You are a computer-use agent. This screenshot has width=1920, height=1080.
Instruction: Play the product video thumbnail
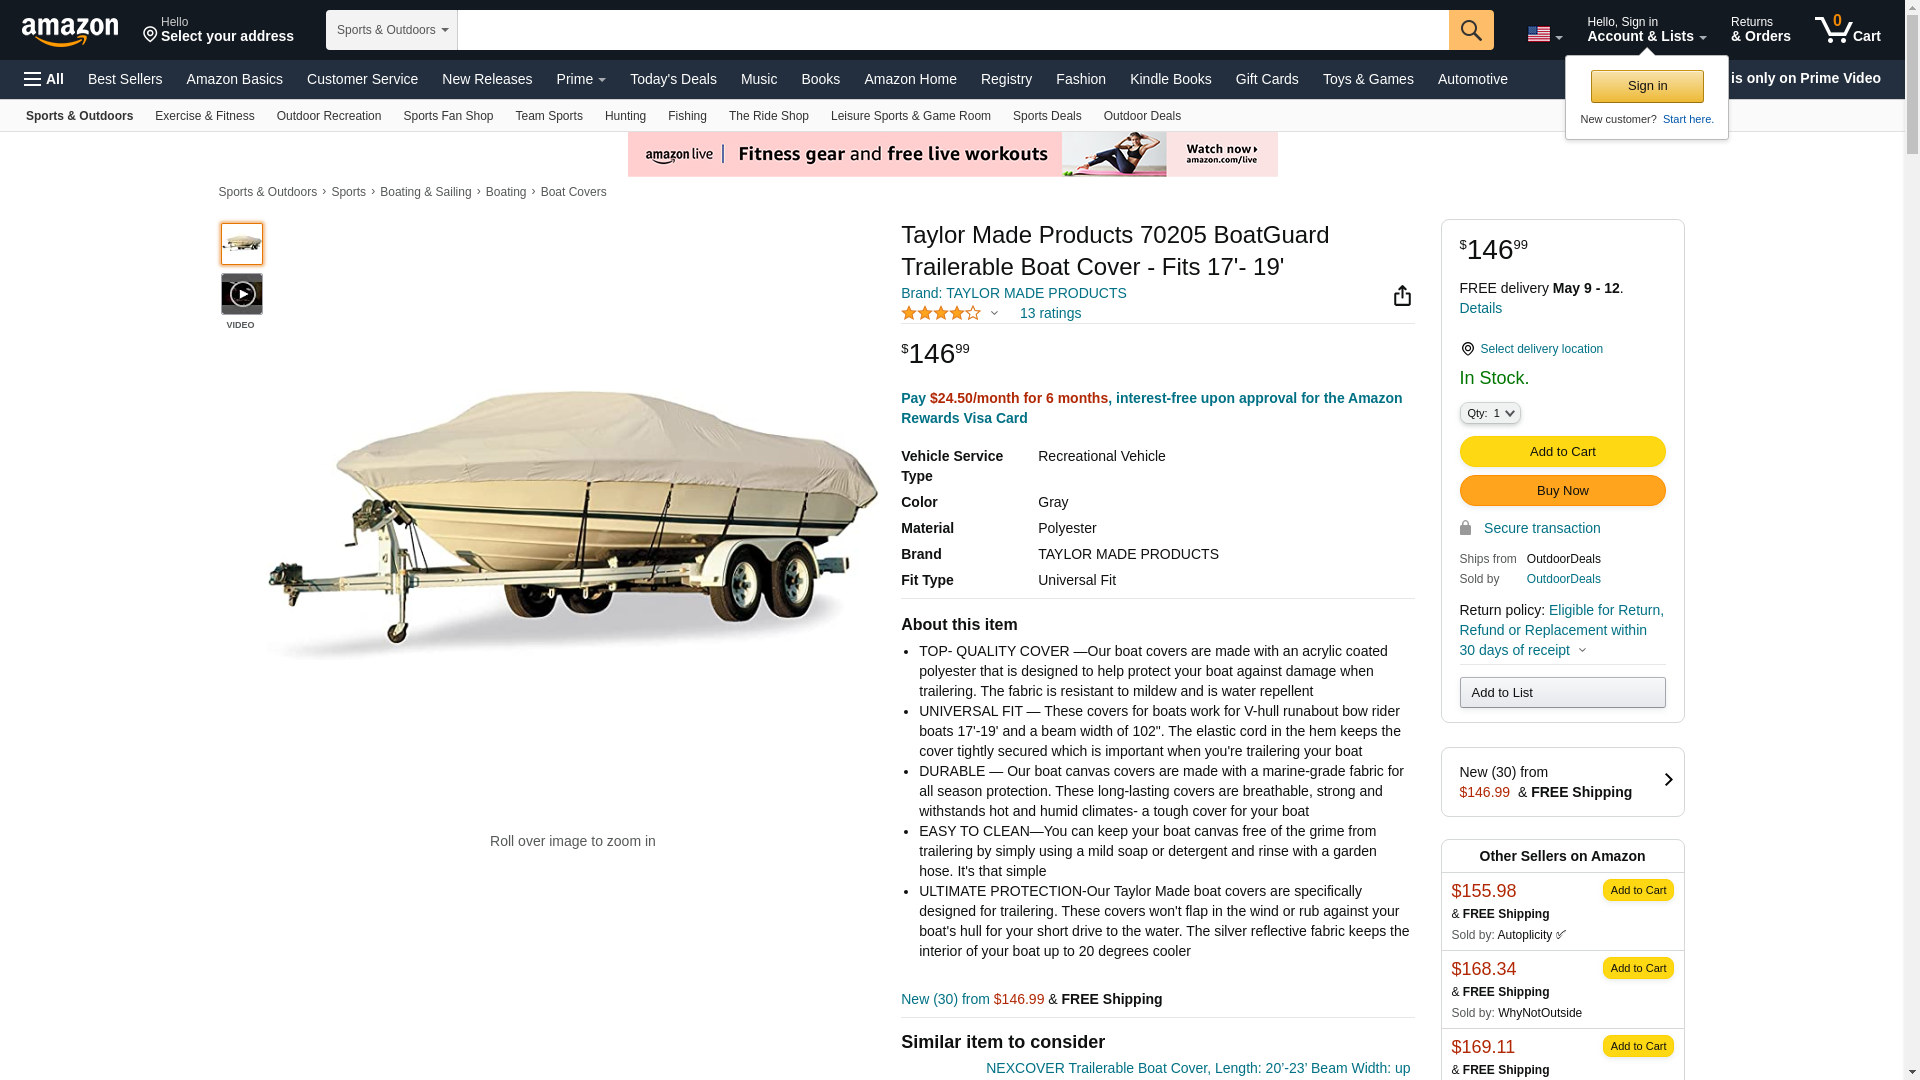[x=242, y=294]
